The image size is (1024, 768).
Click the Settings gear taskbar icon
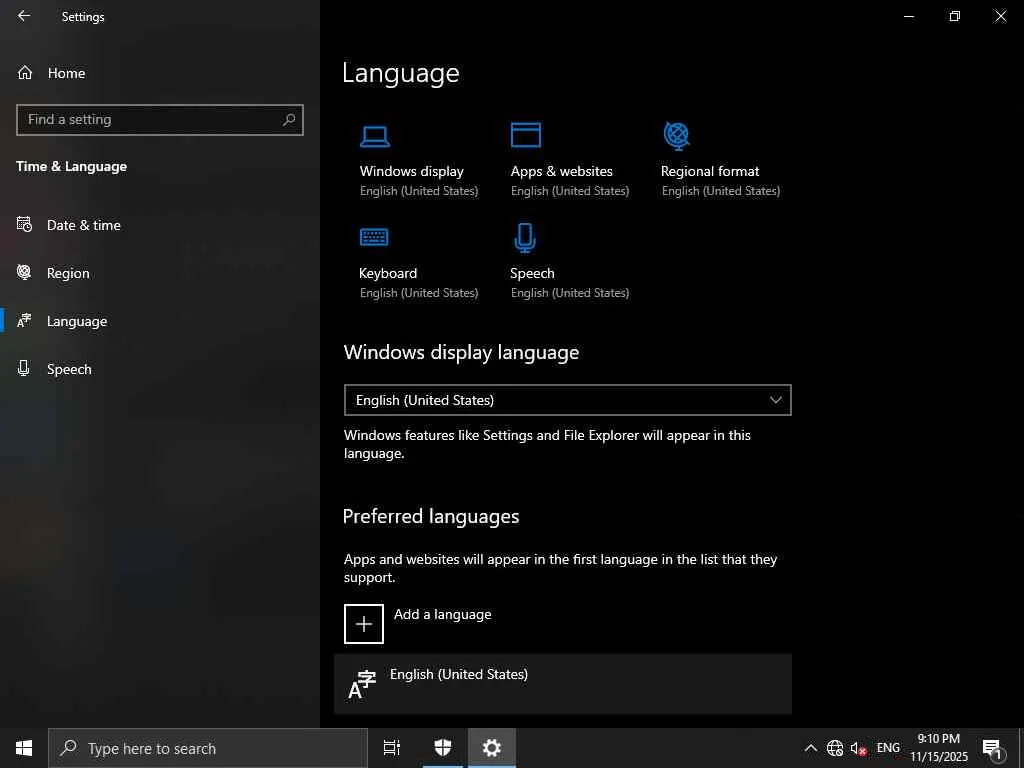pyautogui.click(x=492, y=748)
